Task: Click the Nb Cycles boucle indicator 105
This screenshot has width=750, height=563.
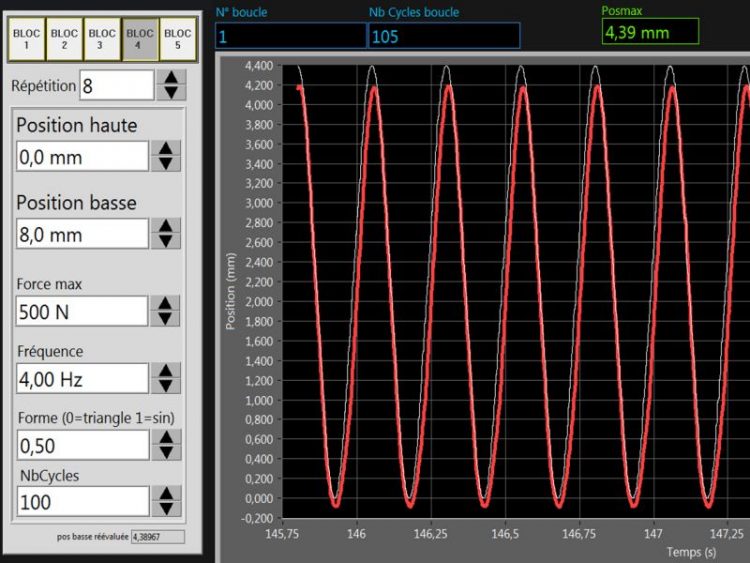Action: (444, 36)
